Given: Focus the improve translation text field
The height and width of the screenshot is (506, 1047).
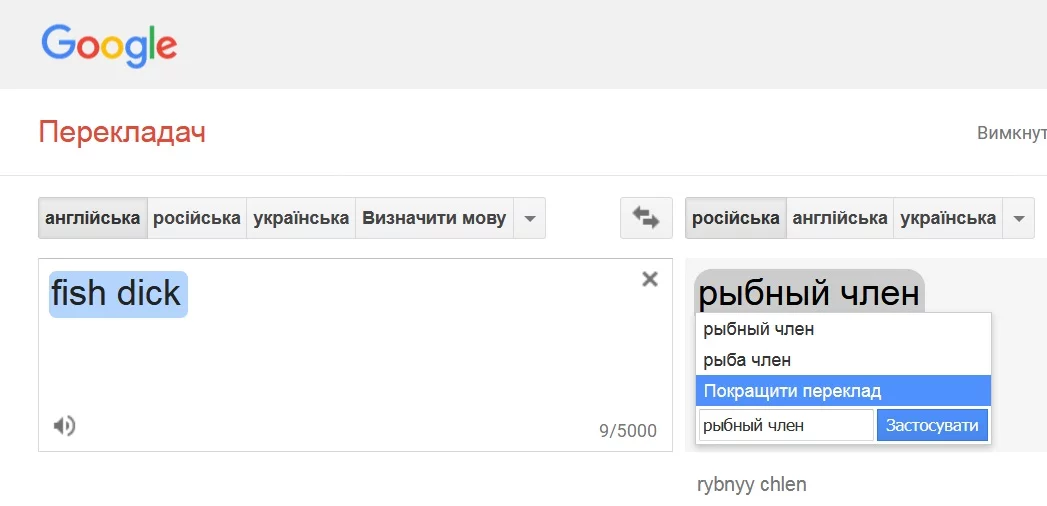Looking at the screenshot, I should 786,425.
